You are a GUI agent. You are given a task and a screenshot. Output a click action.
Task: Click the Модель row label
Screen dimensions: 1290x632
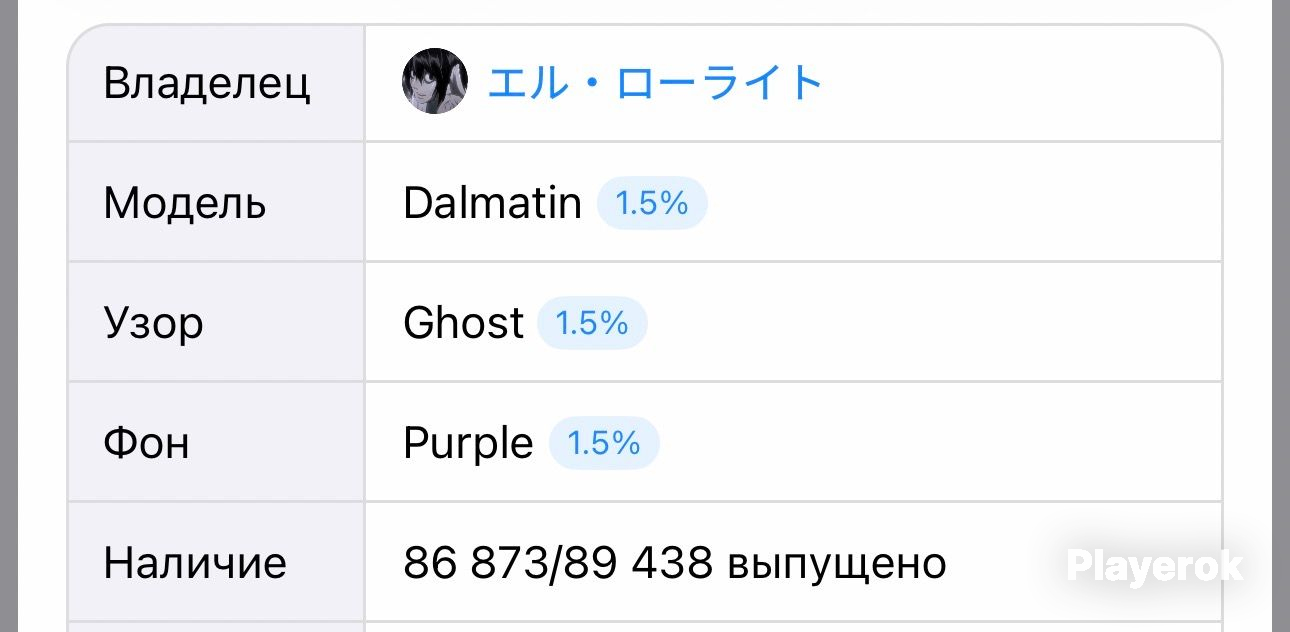click(185, 203)
